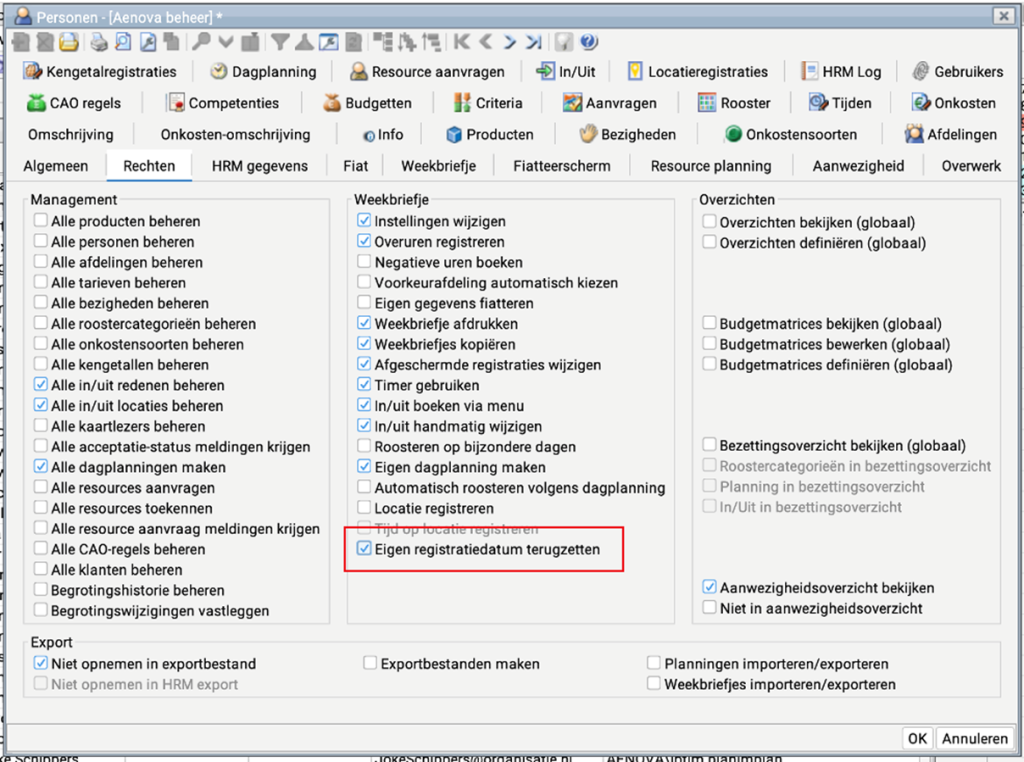Enable Alle producten beheren checkbox

pos(40,222)
